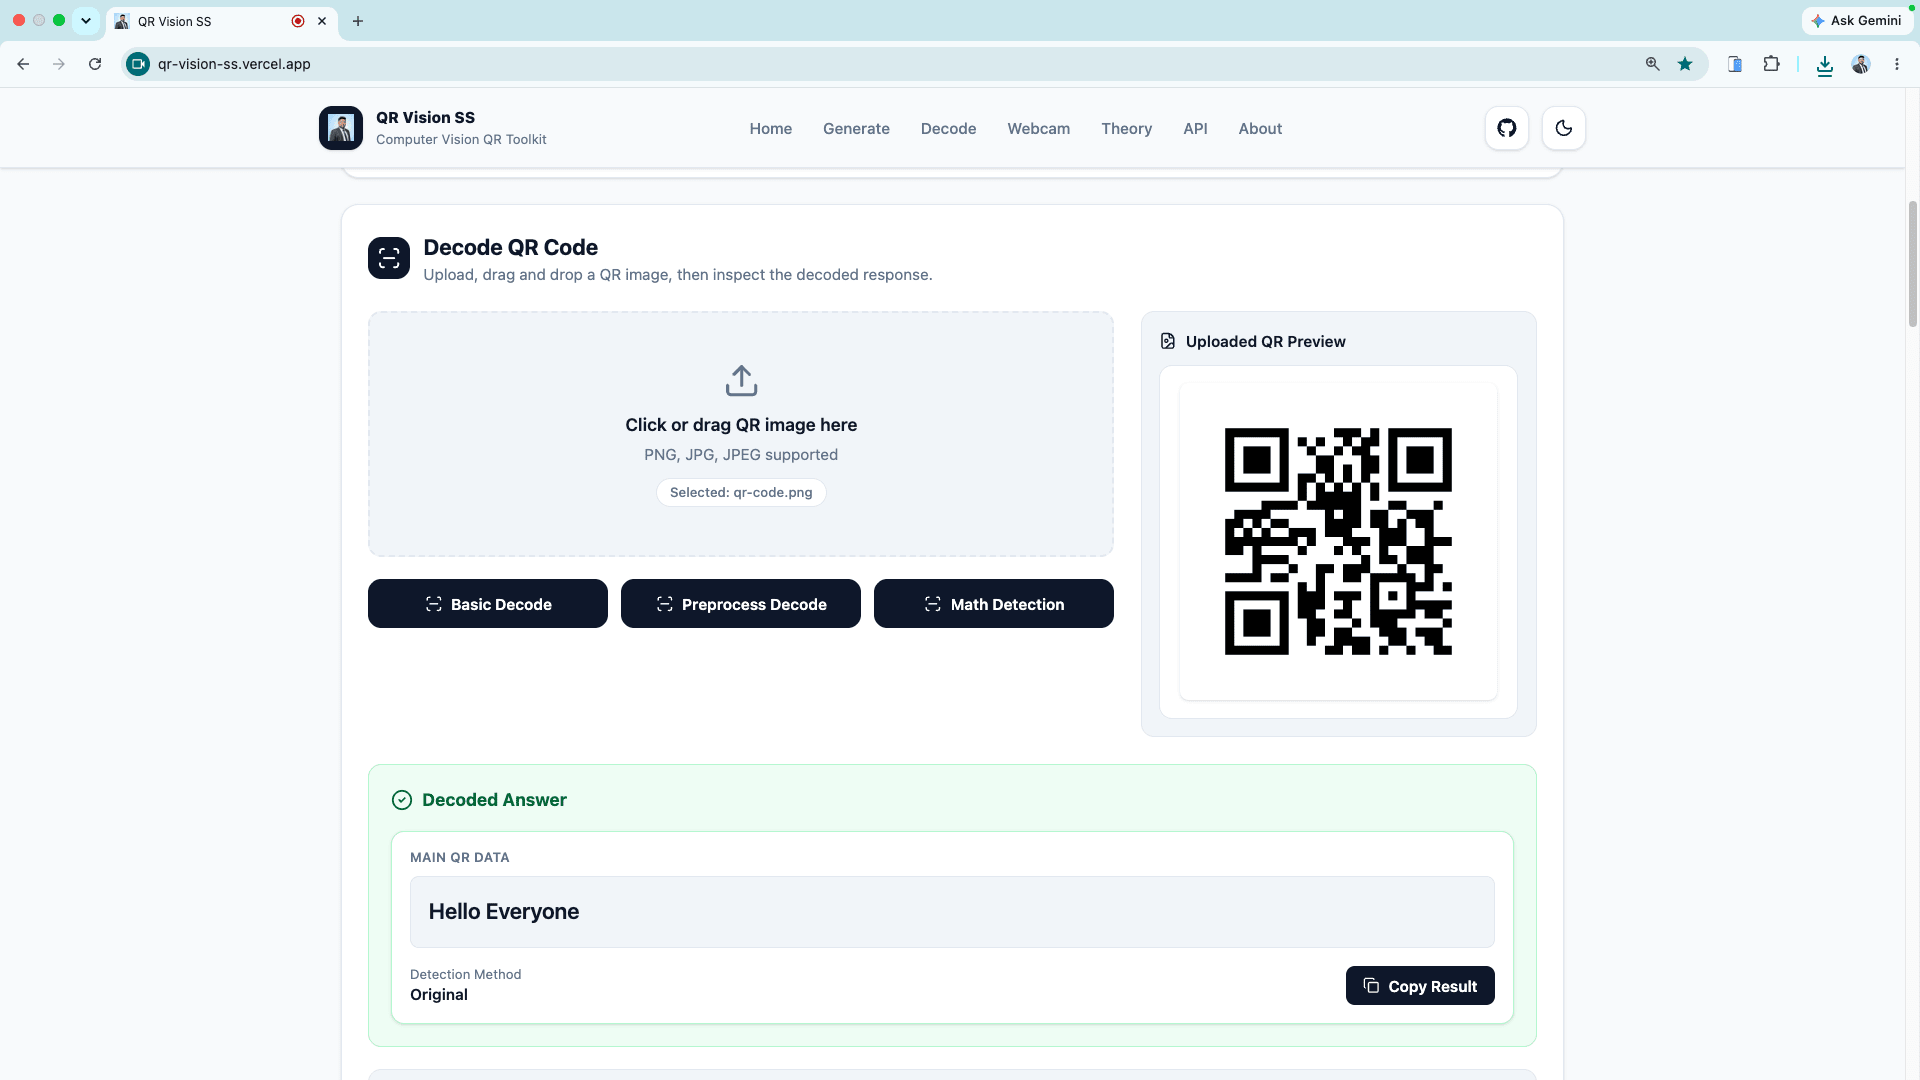Click the QR Vision SS profile logo
The width and height of the screenshot is (1920, 1080).
point(341,128)
